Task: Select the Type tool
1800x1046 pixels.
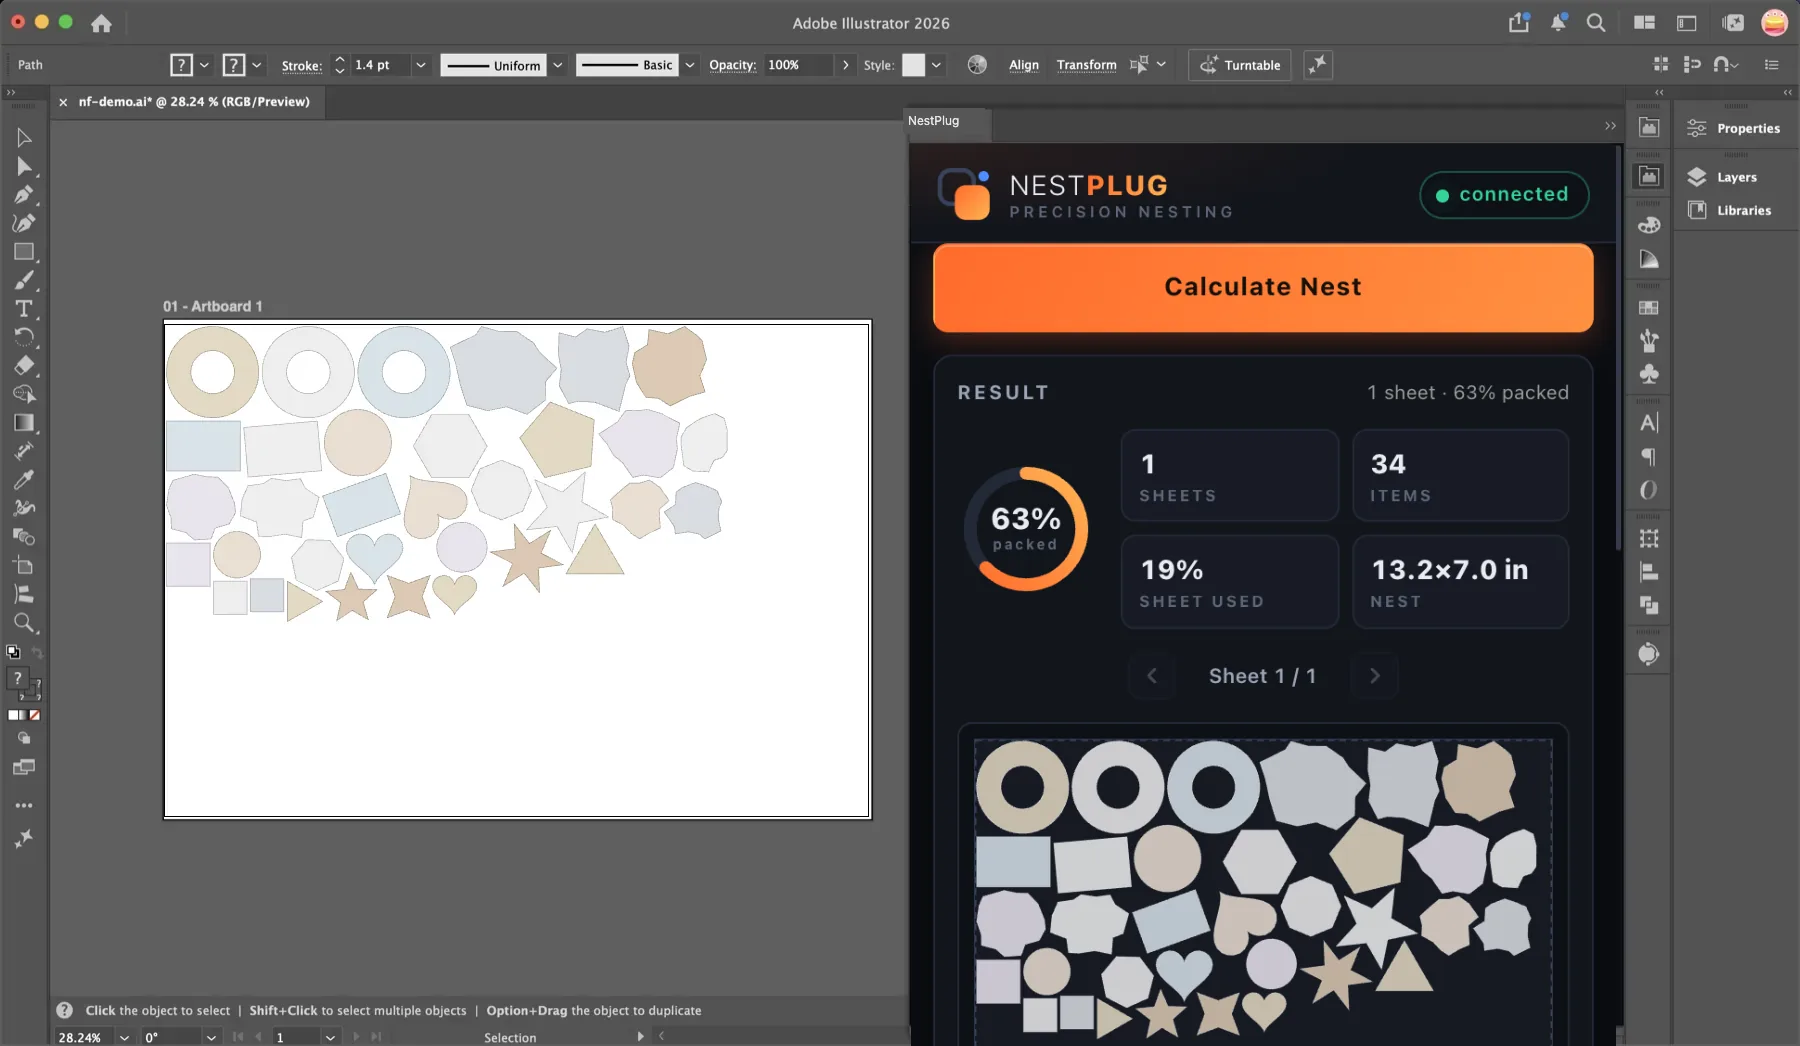Action: 24,309
